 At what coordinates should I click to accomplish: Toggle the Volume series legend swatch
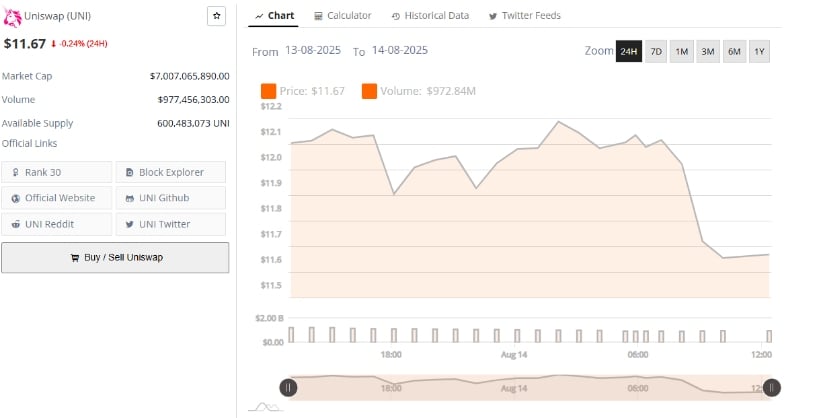pyautogui.click(x=369, y=91)
